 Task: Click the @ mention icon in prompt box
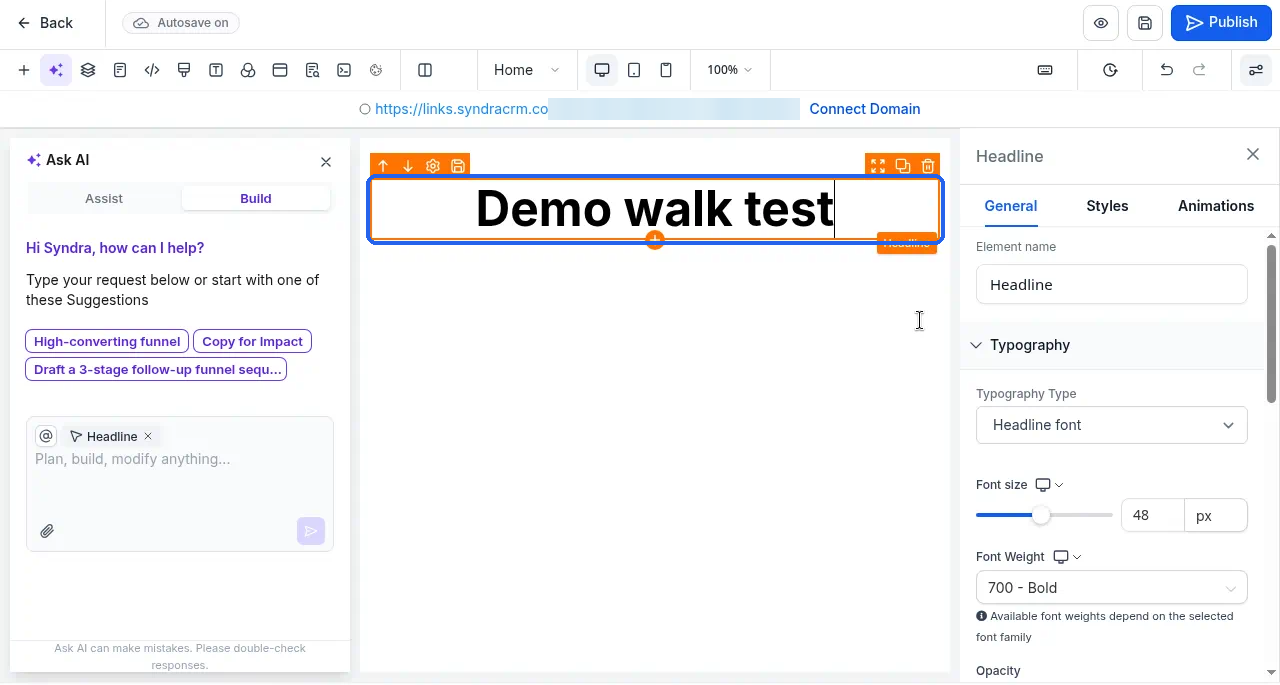[x=46, y=436]
